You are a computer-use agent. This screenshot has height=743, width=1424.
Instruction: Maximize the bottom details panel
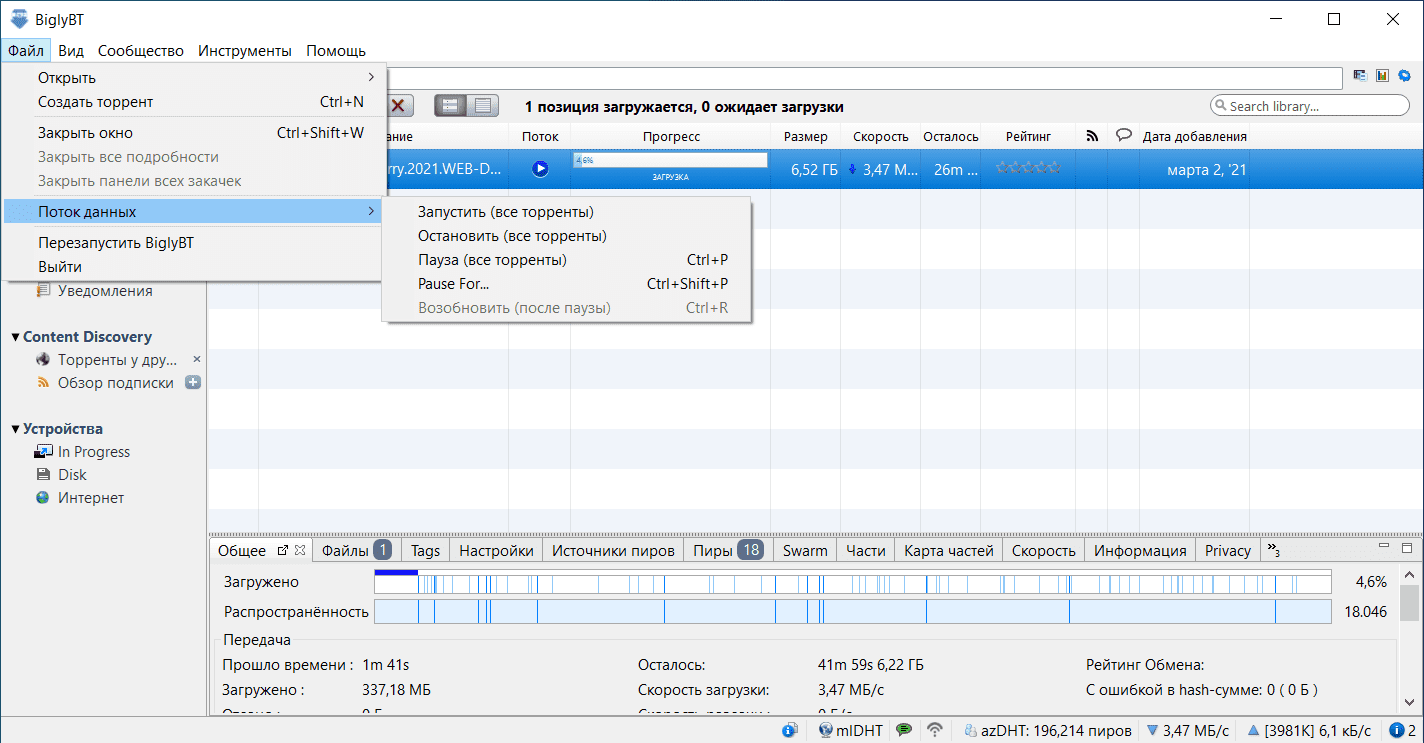(1406, 548)
